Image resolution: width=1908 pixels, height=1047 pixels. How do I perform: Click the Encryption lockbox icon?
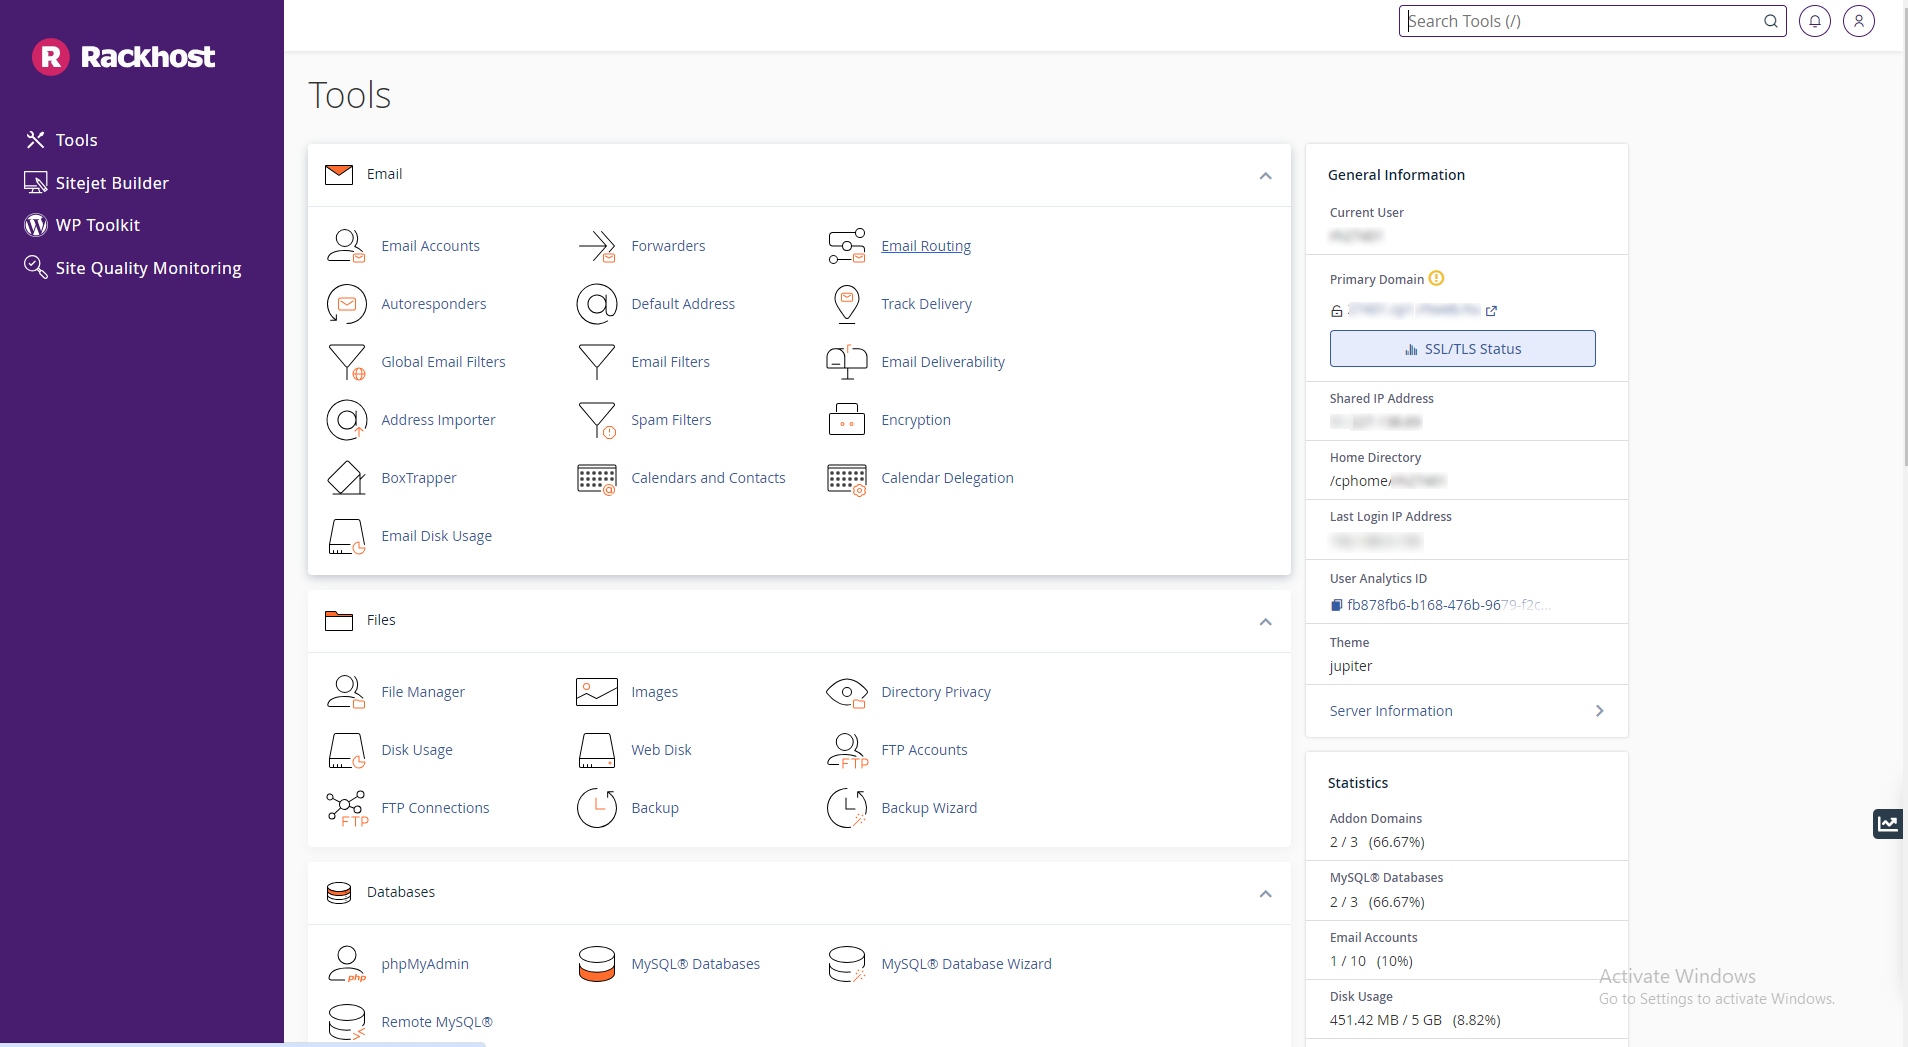[x=847, y=420]
